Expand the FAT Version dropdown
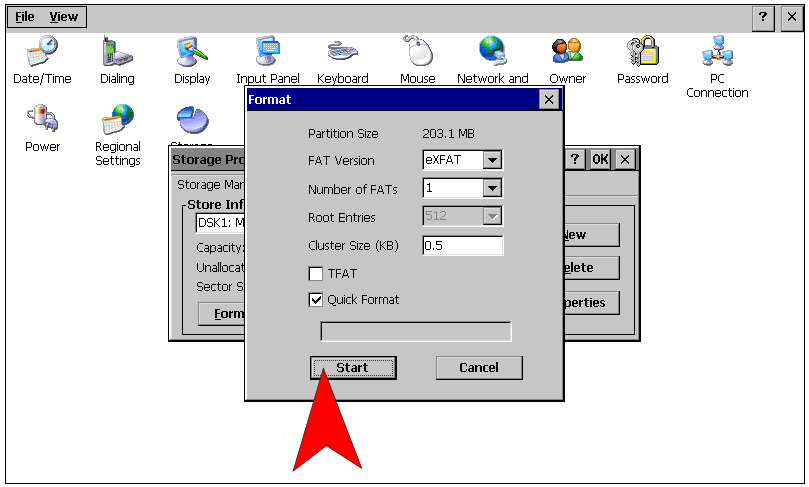This screenshot has width=809, height=487. click(x=491, y=160)
